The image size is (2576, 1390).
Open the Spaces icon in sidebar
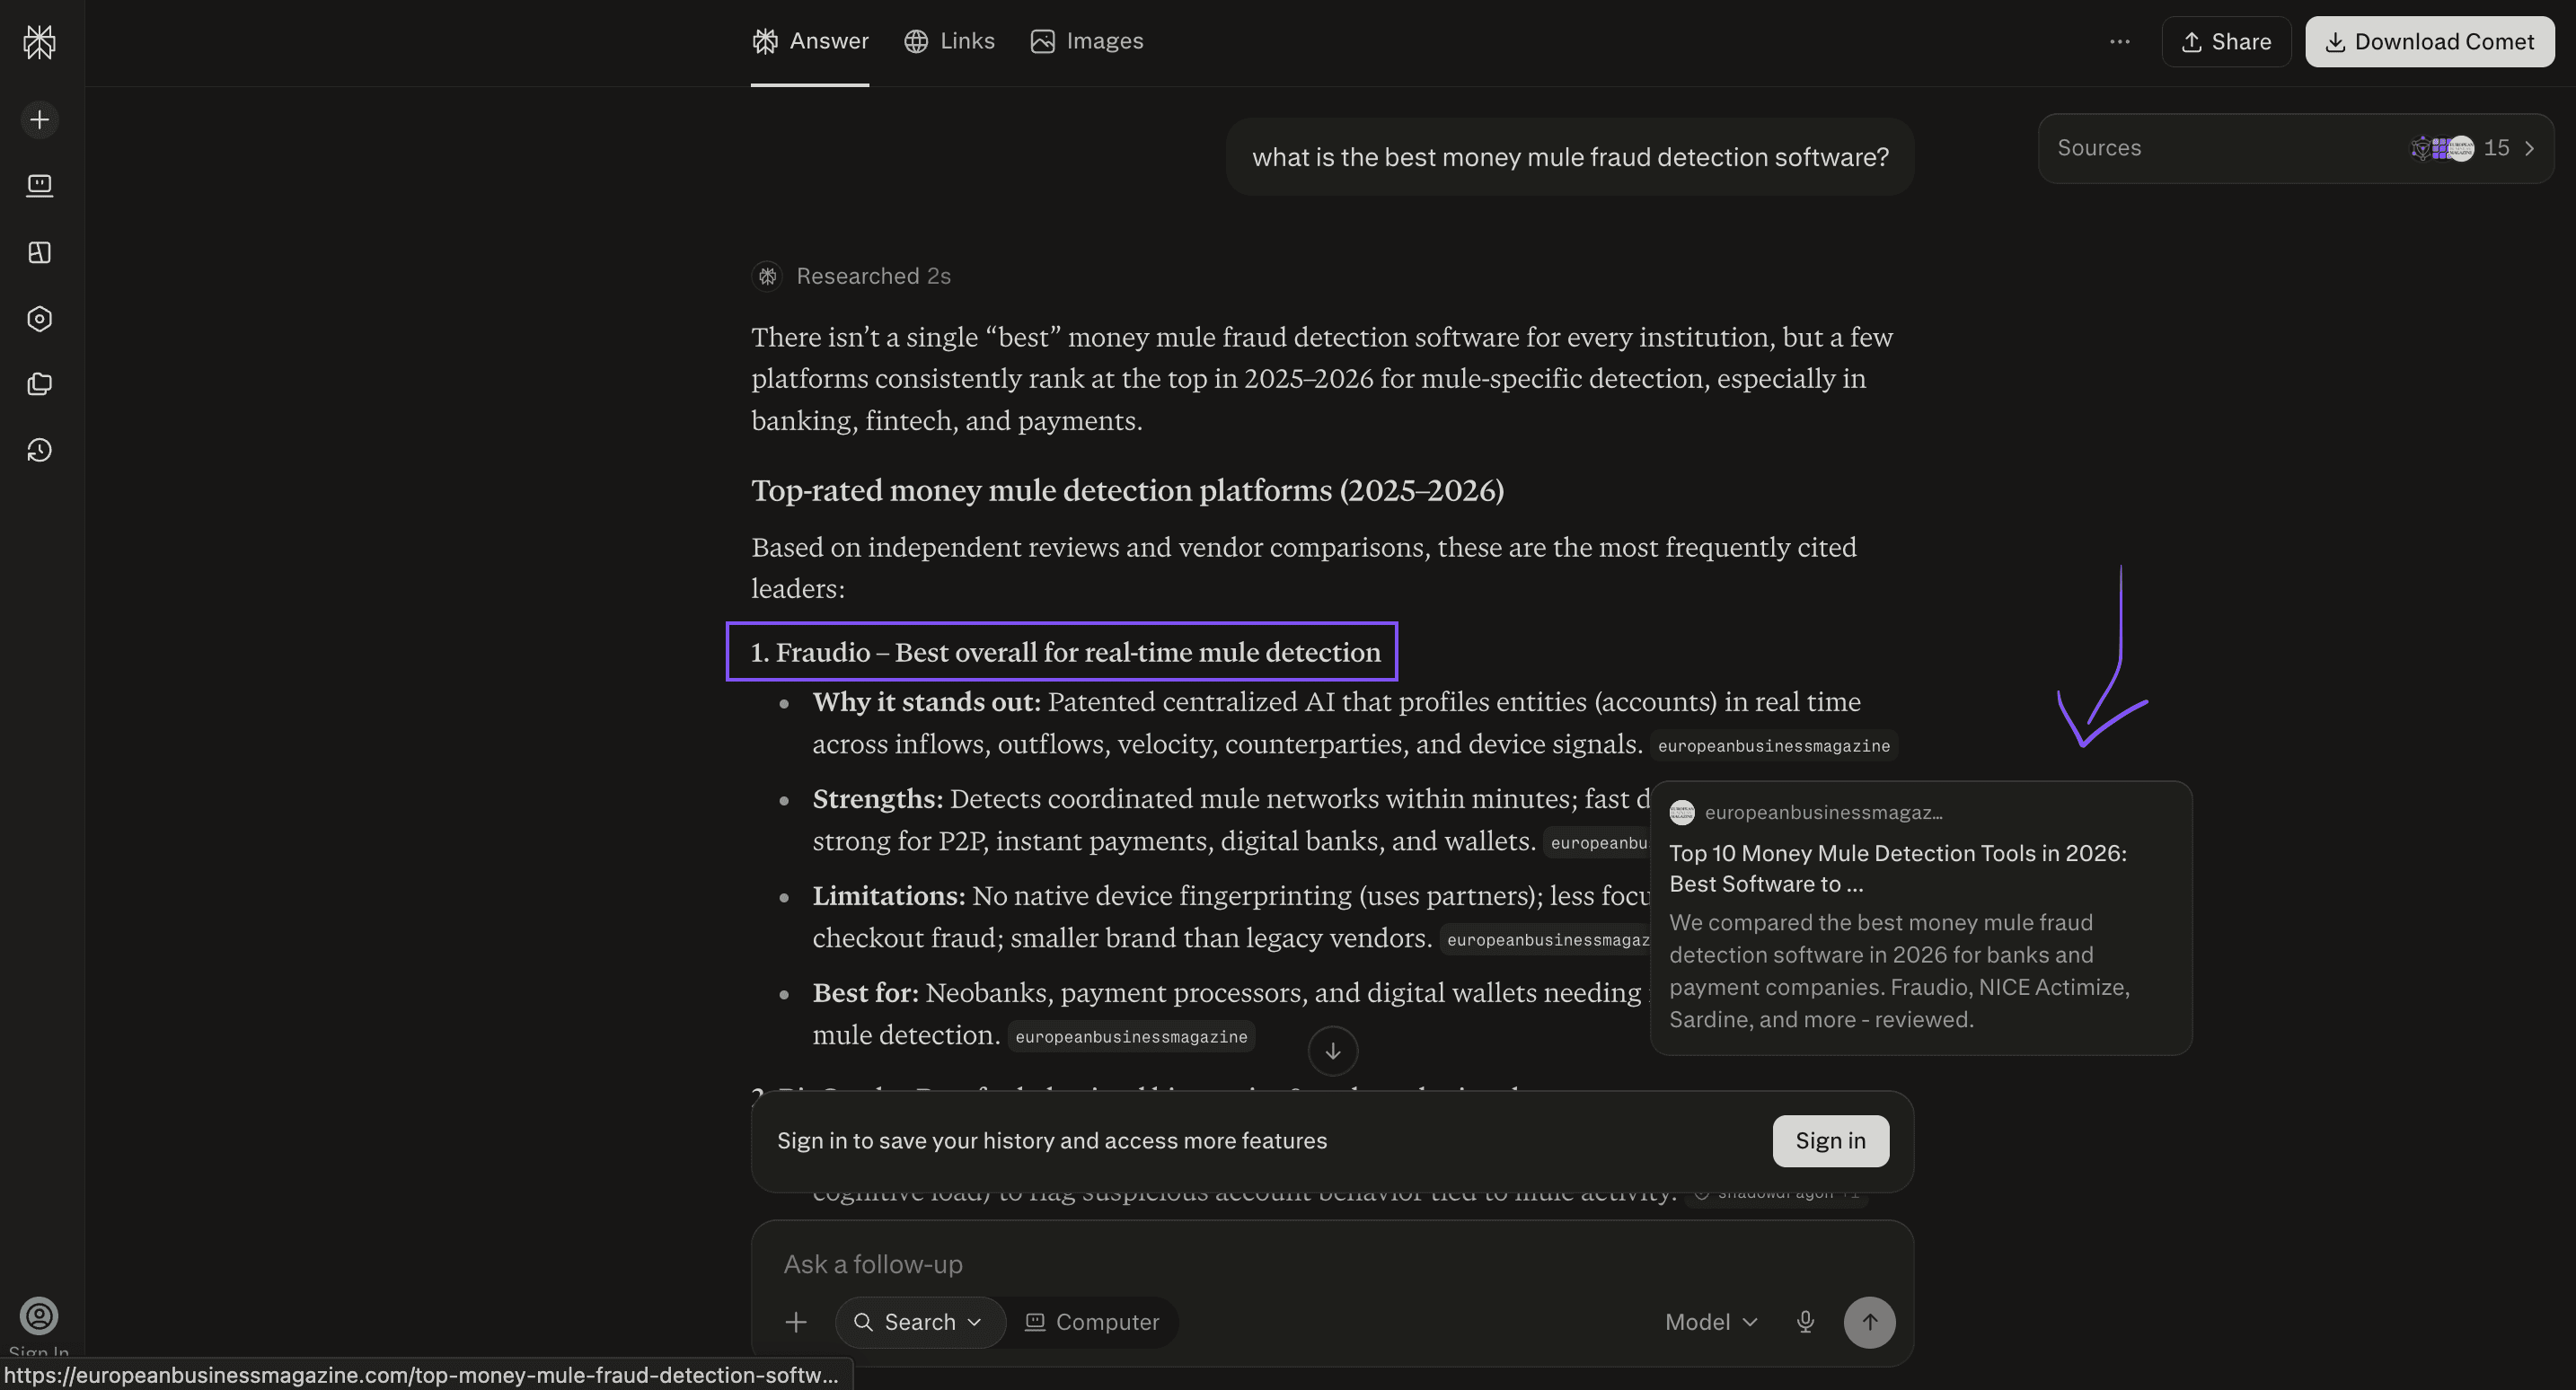39,252
